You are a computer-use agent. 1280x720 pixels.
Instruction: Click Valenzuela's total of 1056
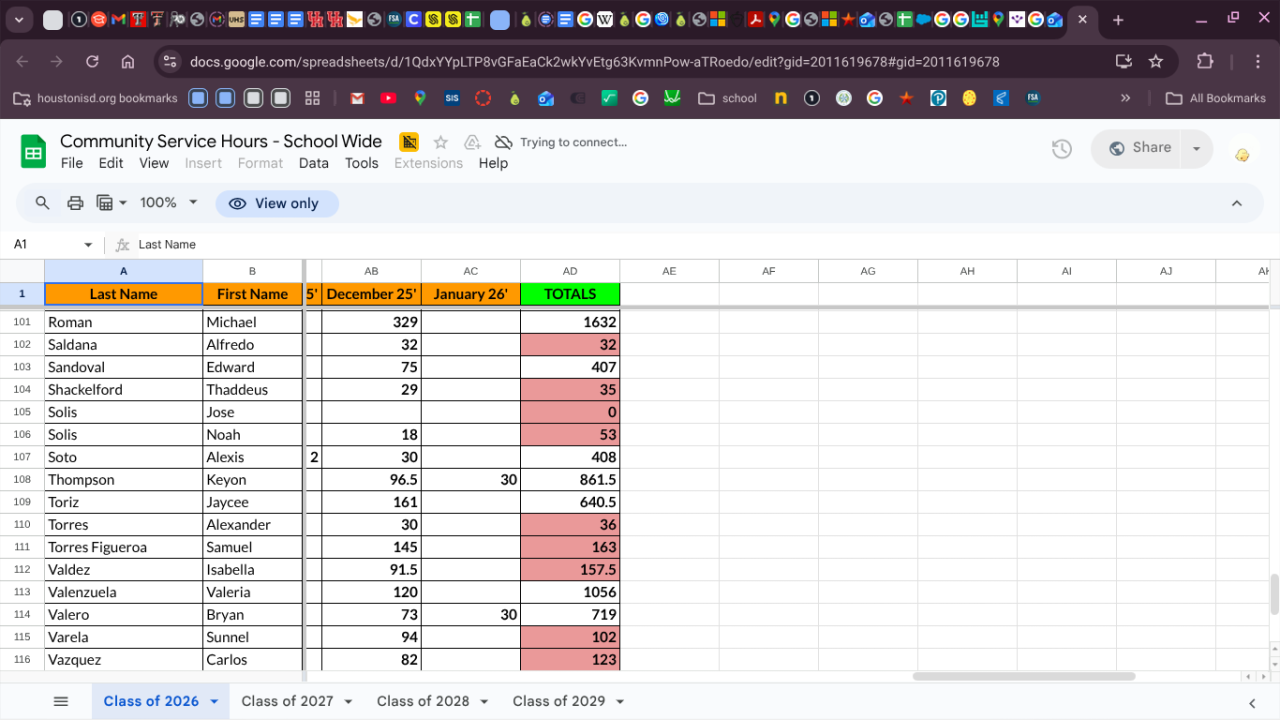[570, 592]
